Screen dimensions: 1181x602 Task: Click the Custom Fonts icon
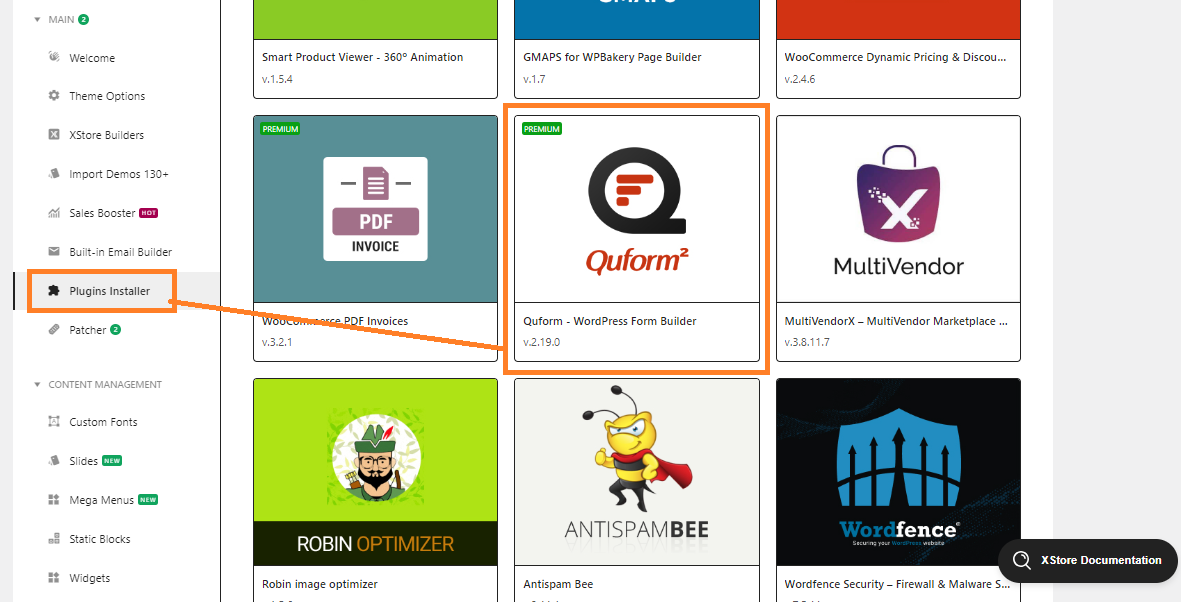click(53, 422)
